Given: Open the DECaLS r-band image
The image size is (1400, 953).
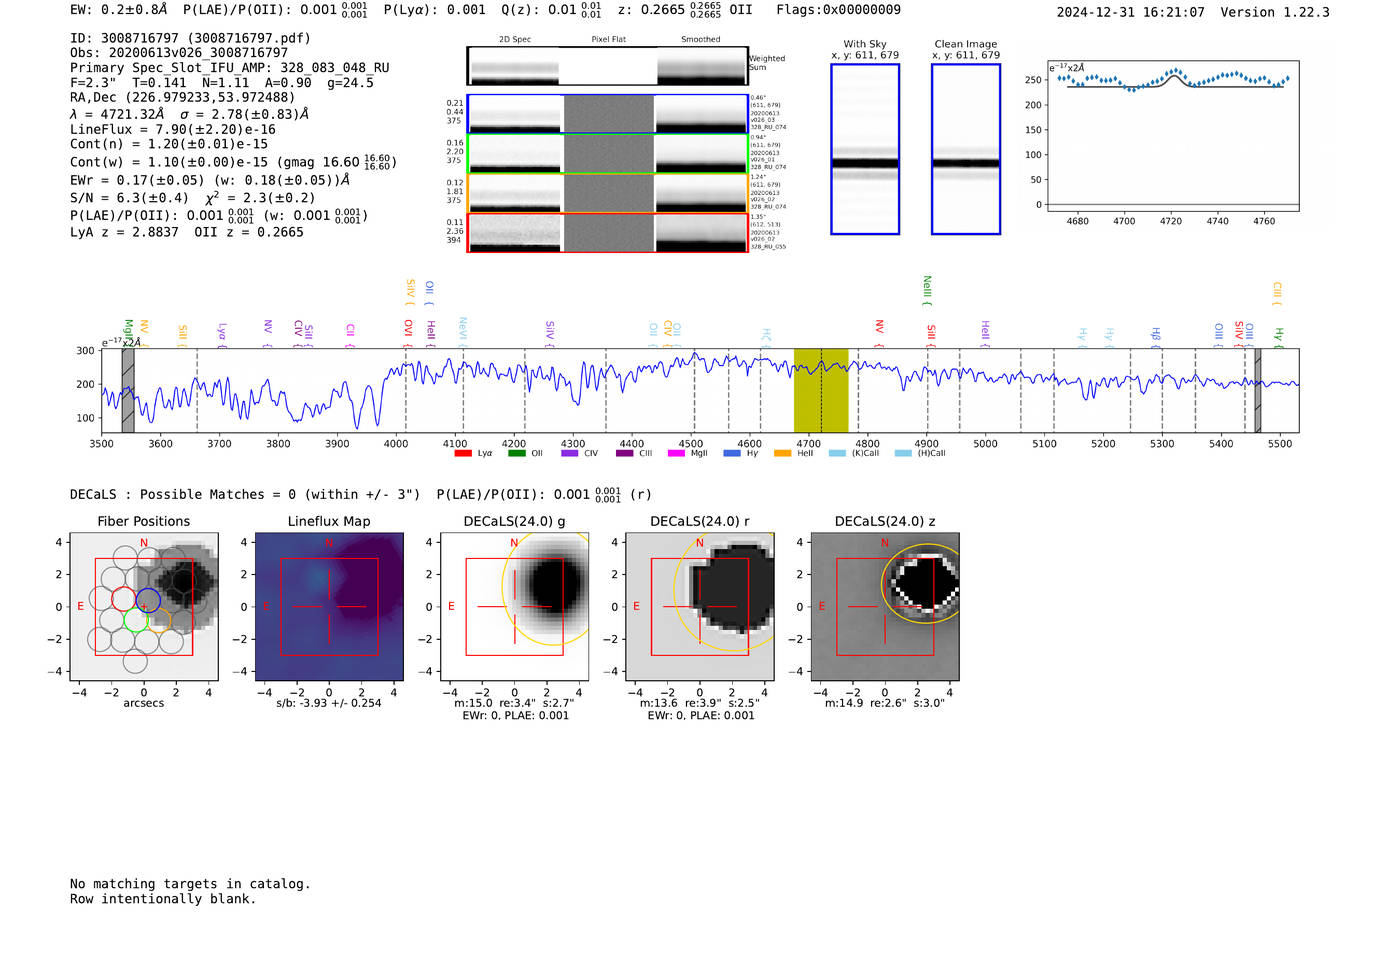Looking at the screenshot, I should tap(700, 606).
